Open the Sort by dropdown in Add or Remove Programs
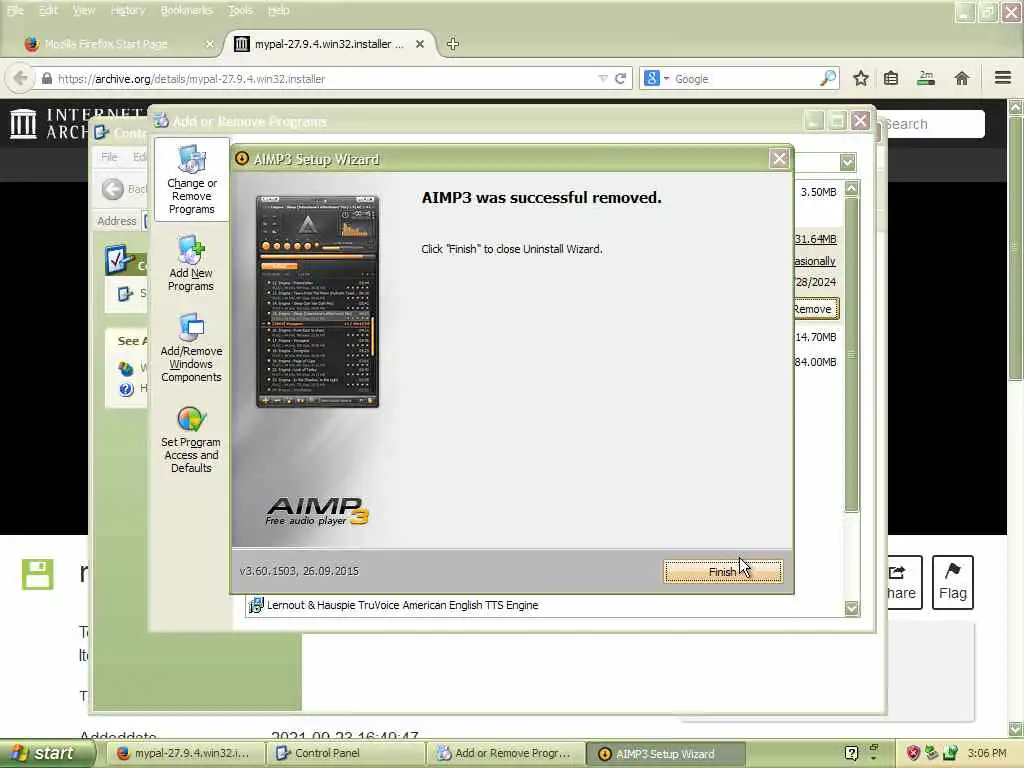Viewport: 1024px width, 768px height. pyautogui.click(x=848, y=162)
